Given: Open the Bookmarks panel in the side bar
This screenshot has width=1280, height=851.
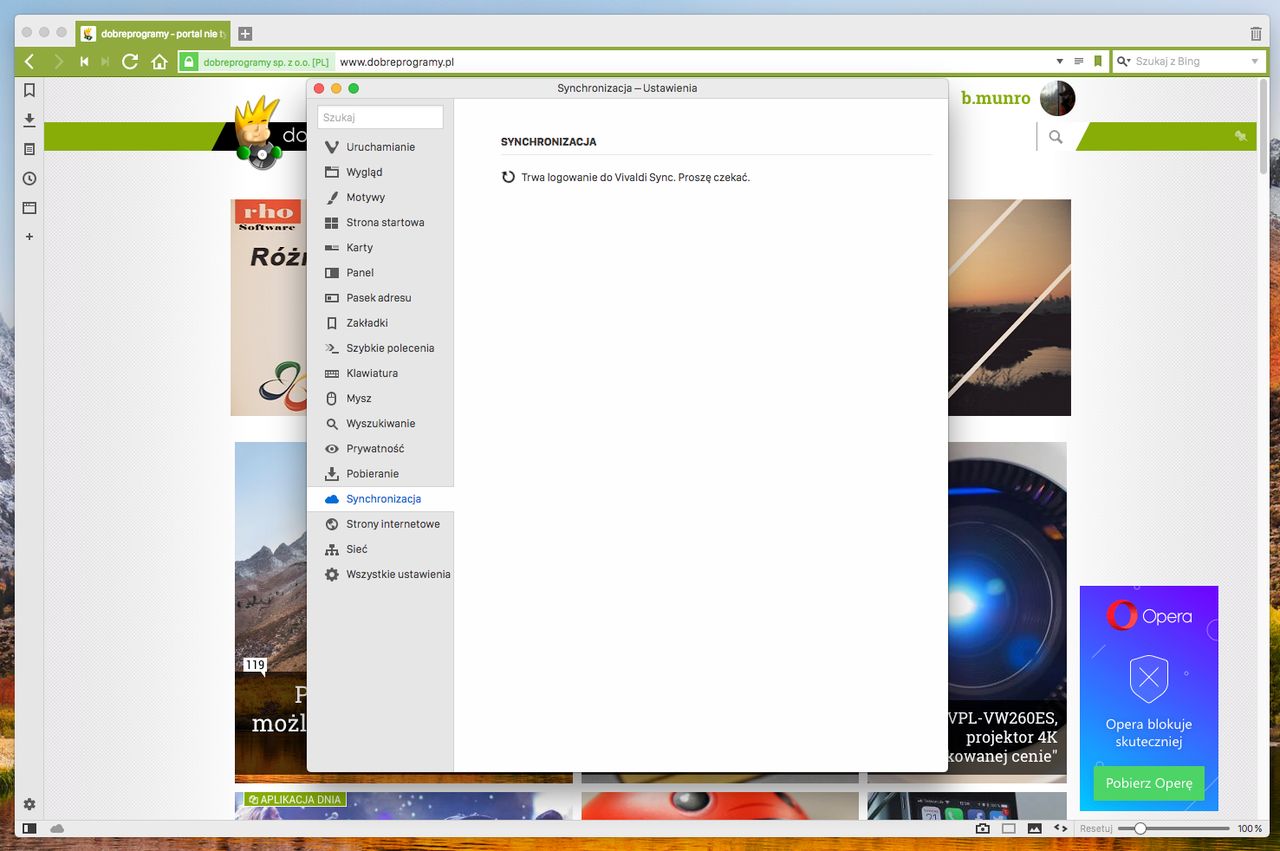Looking at the screenshot, I should 29,90.
